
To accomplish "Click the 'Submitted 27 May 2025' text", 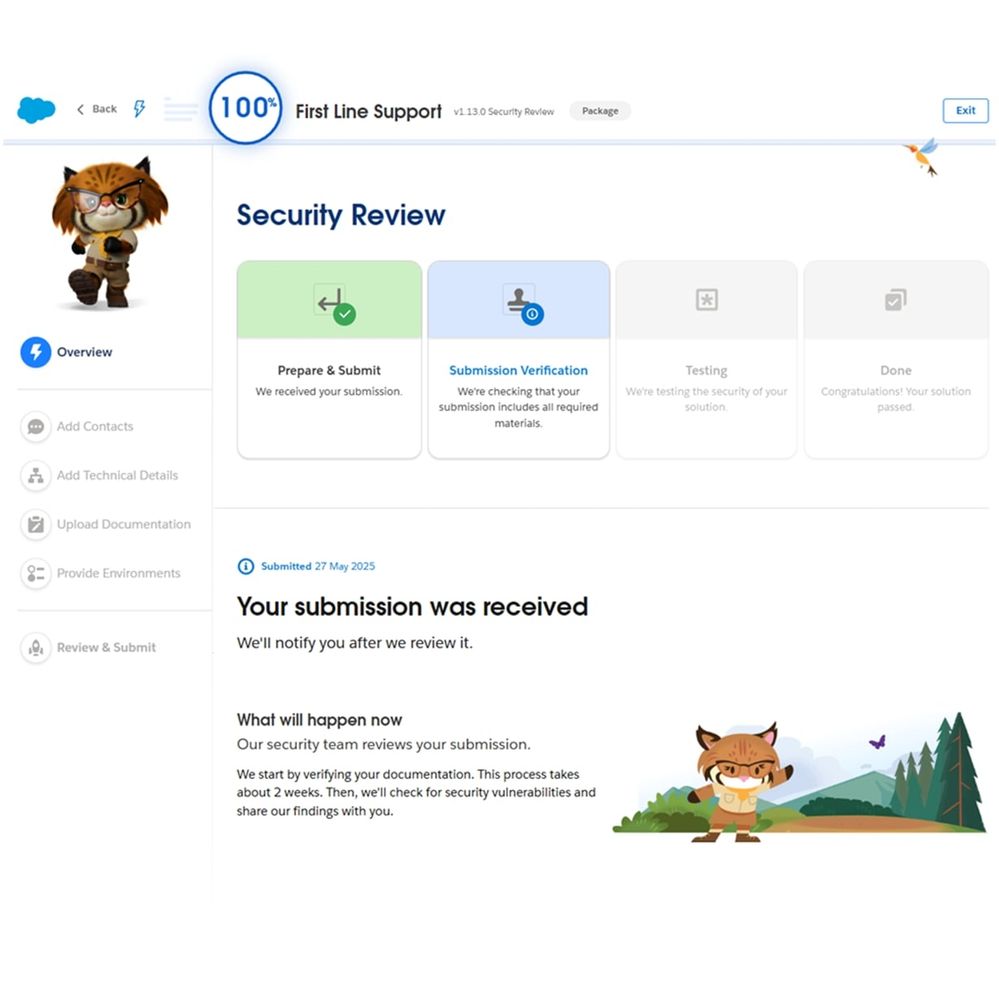I will pos(318,566).
